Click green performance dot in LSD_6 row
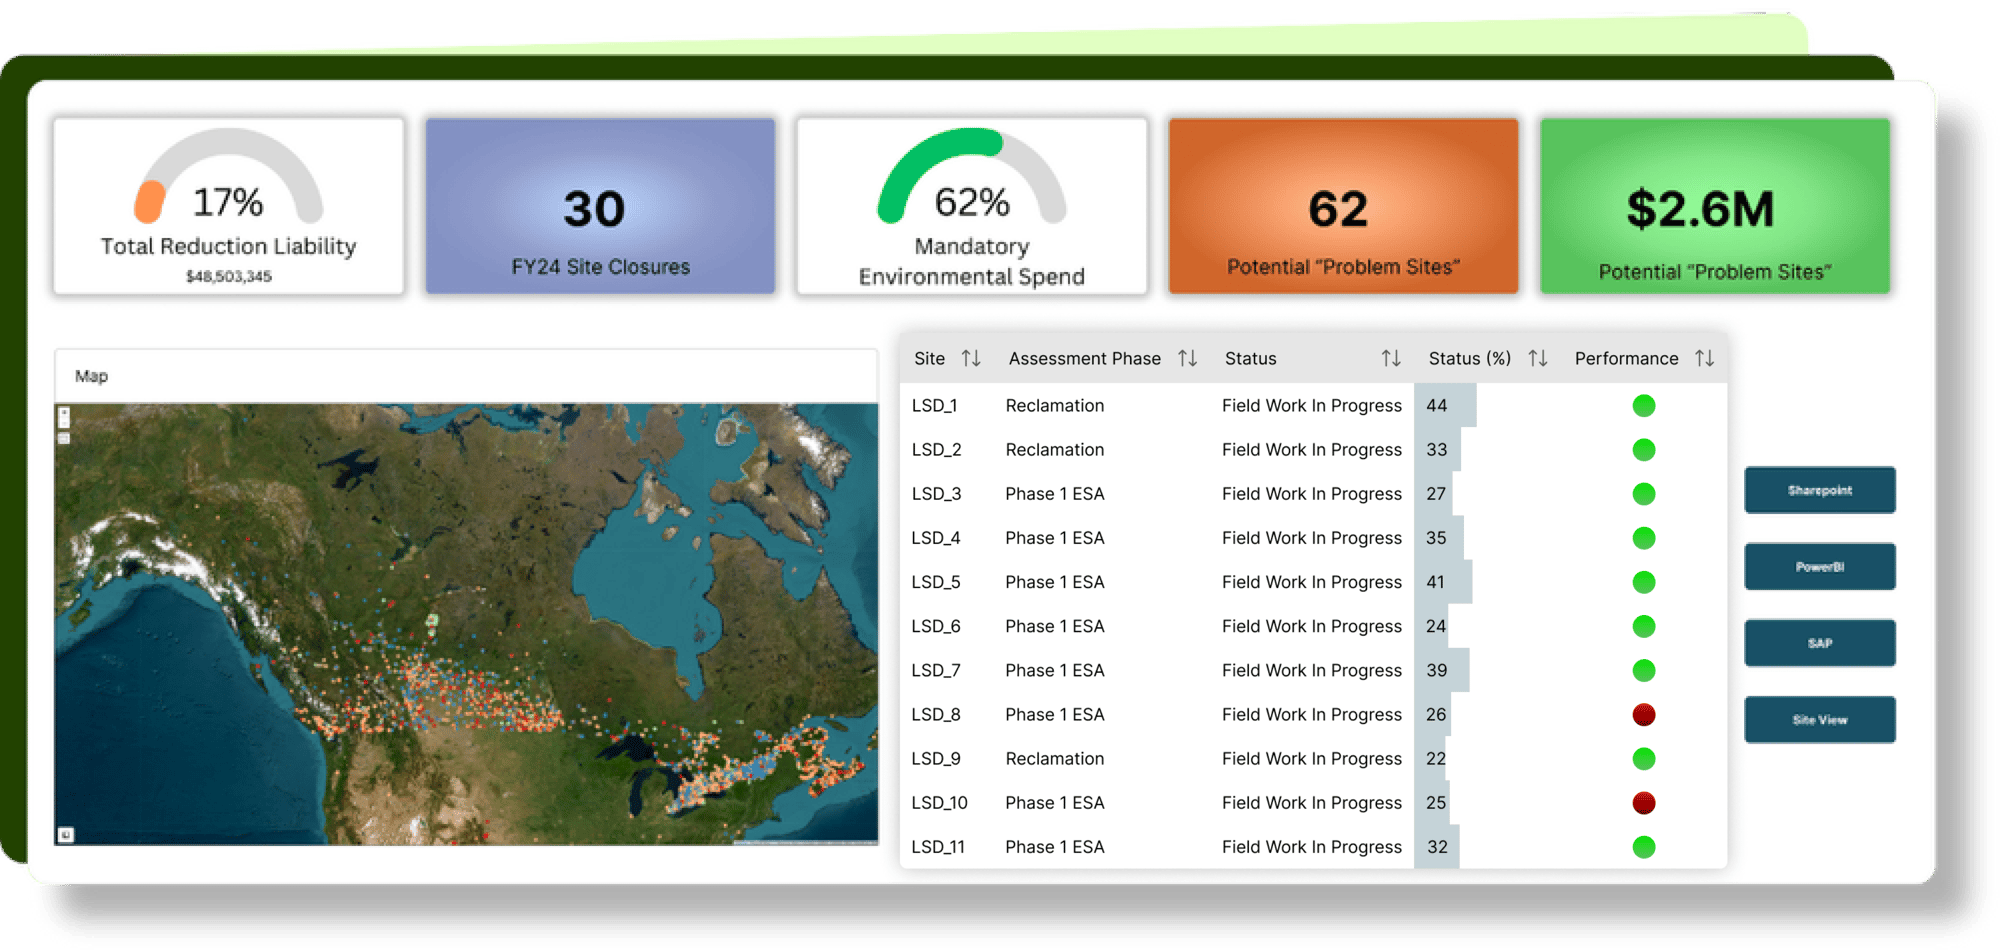 tap(1644, 626)
